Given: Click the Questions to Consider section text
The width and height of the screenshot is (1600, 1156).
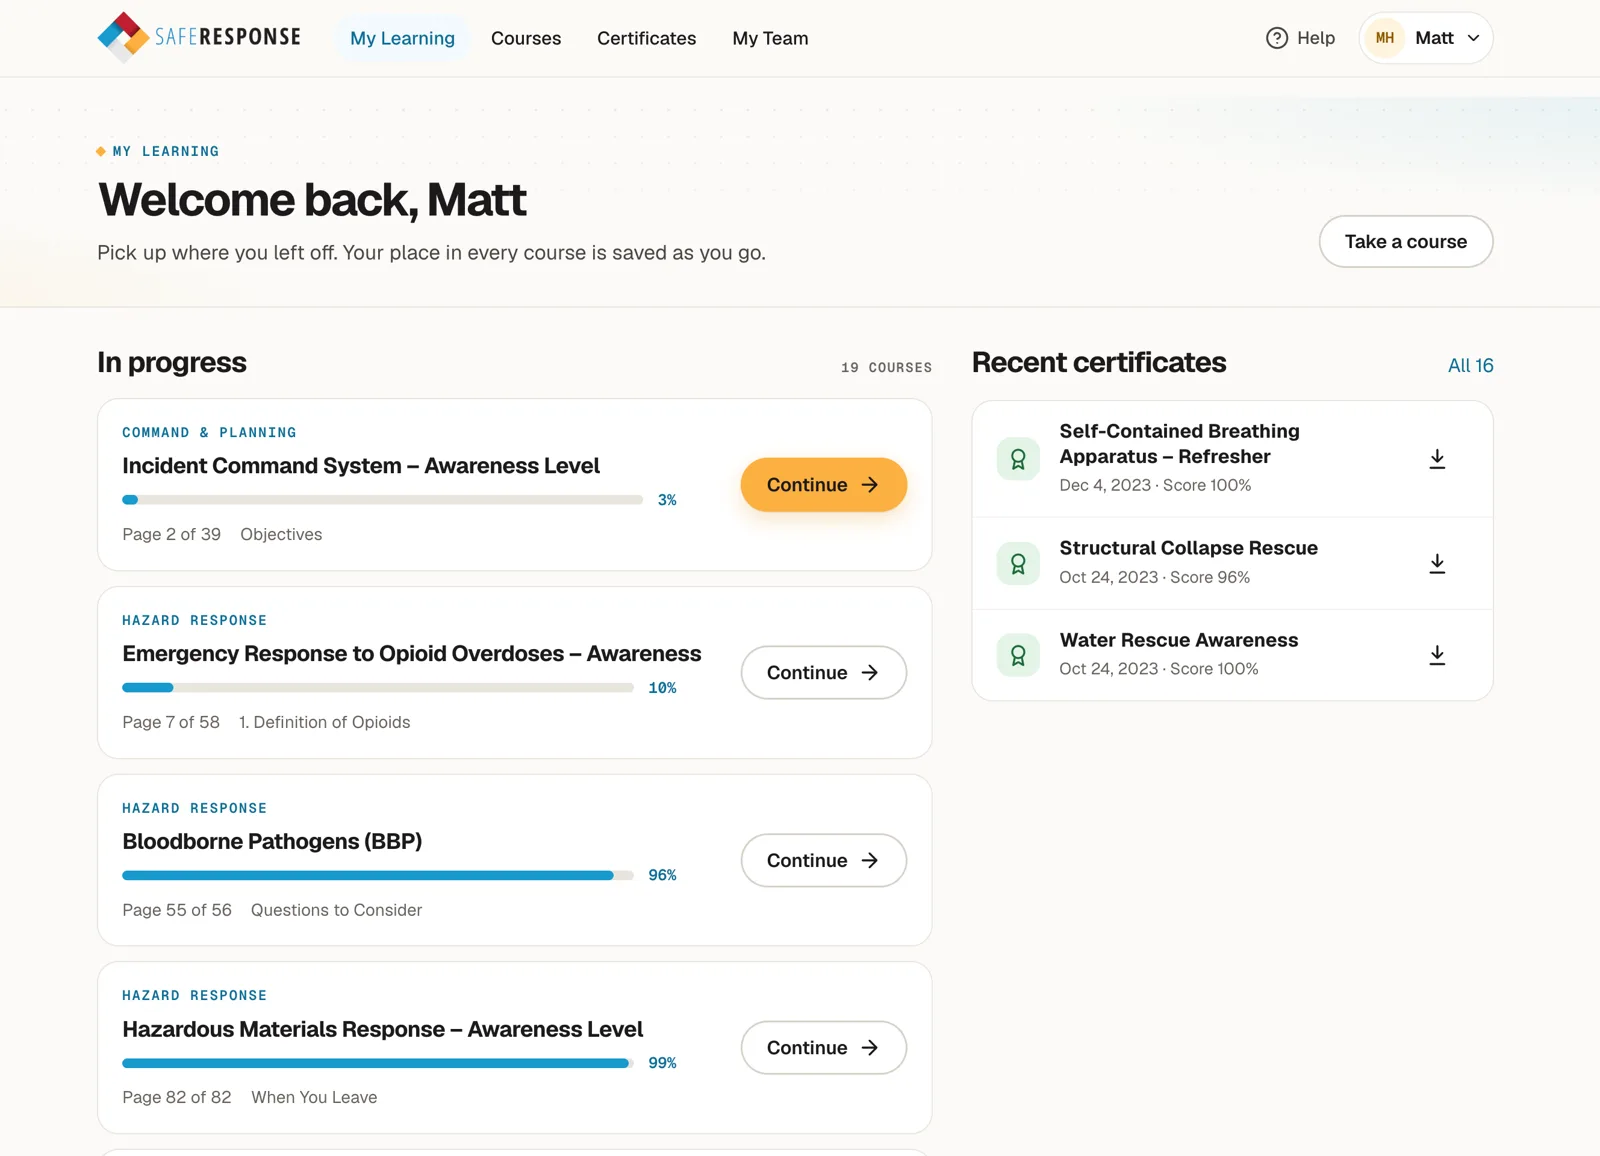Looking at the screenshot, I should (336, 910).
